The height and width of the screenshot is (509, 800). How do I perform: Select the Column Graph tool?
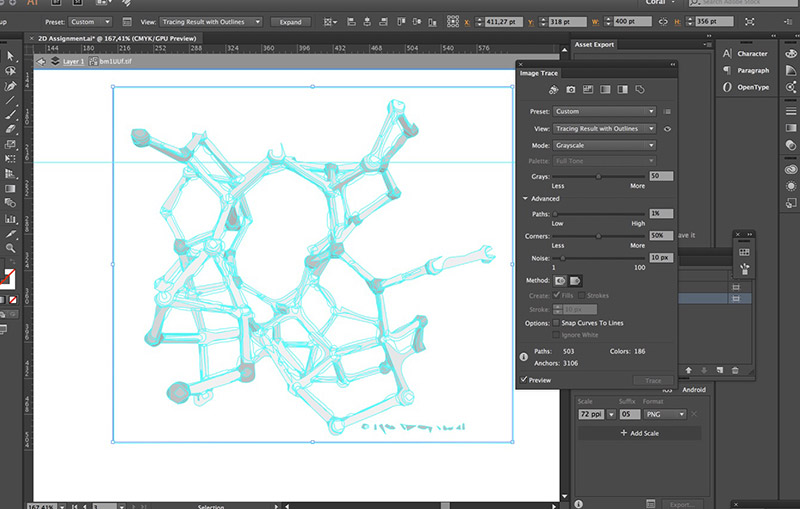10,219
